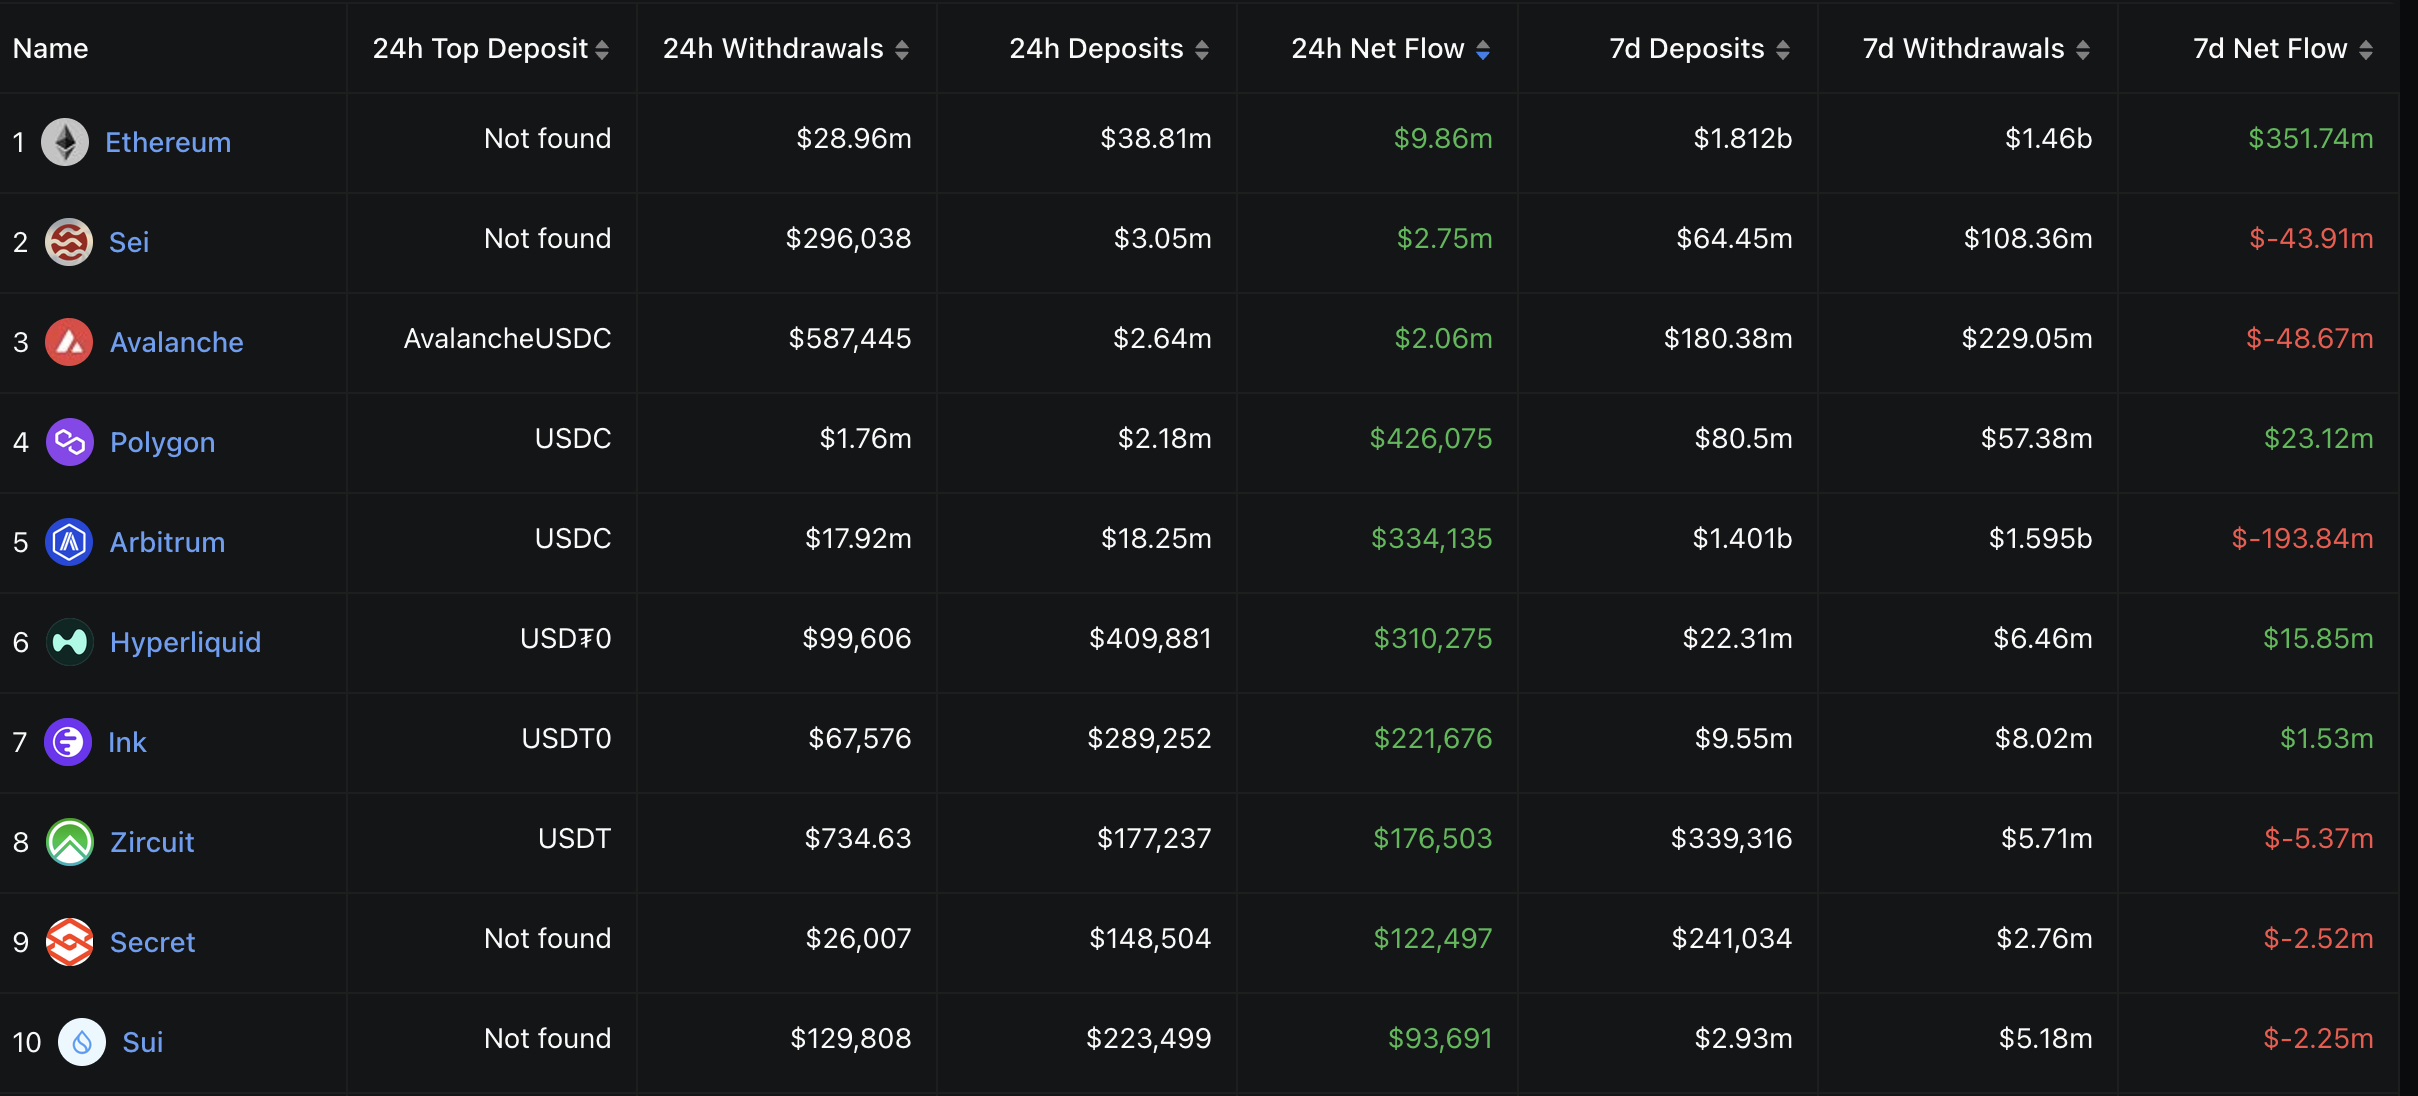The image size is (2418, 1096).
Task: Select Secret's $-2.52m 7d net flow
Action: coord(2319,939)
